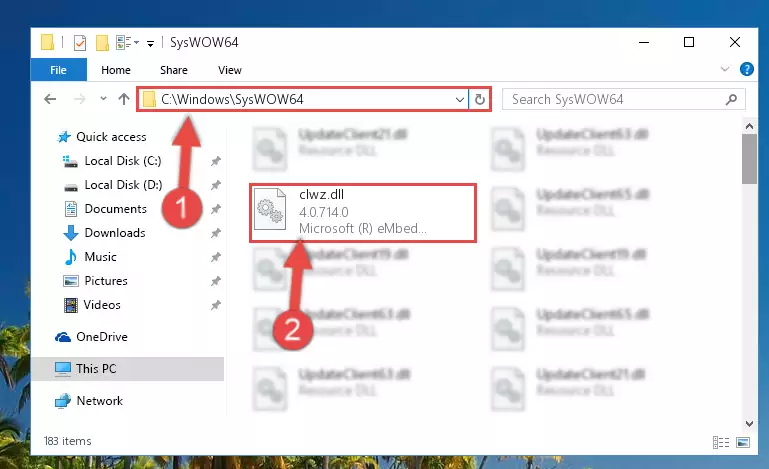Image resolution: width=769 pixels, height=469 pixels.
Task: Click the pin icon next to Pictures
Action: [215, 281]
